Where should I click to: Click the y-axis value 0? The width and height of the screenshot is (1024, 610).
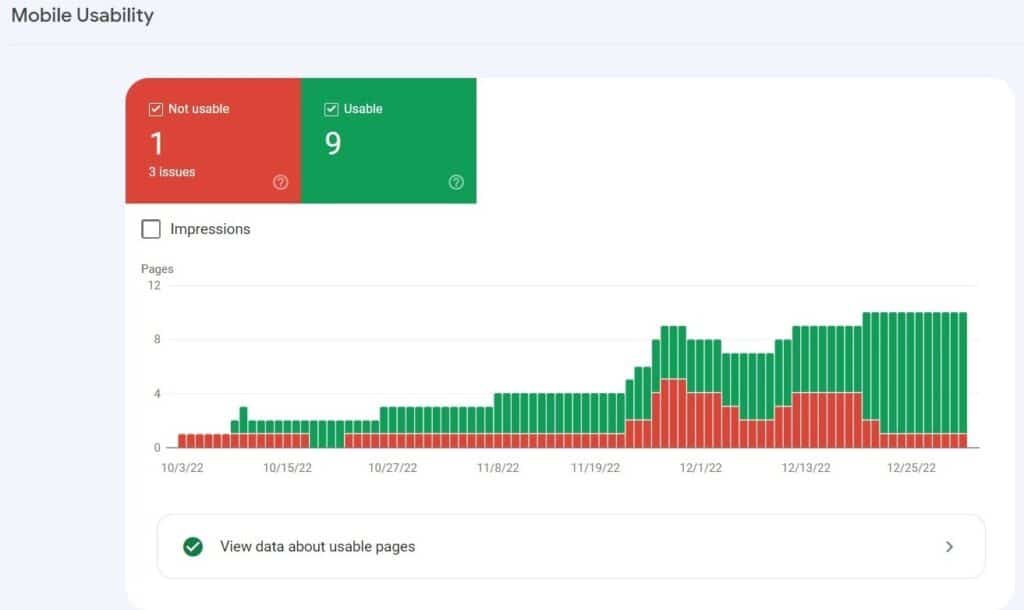point(157,447)
